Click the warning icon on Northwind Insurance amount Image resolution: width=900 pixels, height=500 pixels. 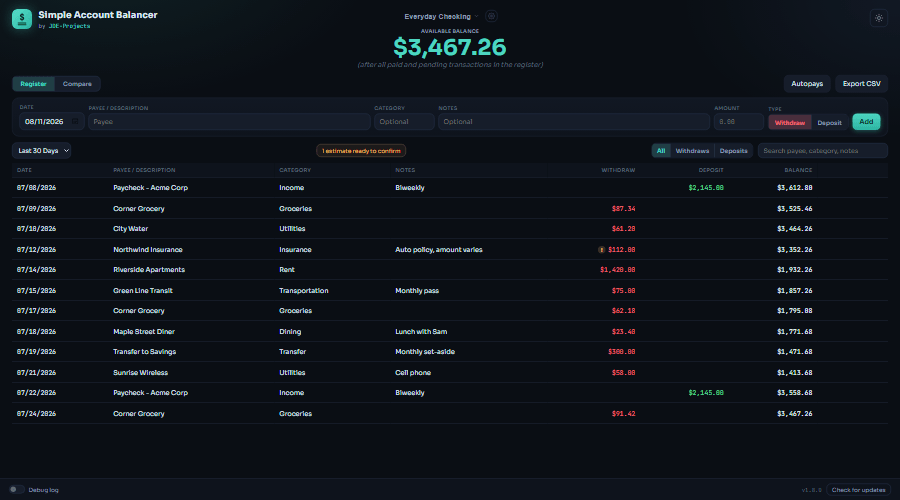tap(601, 250)
